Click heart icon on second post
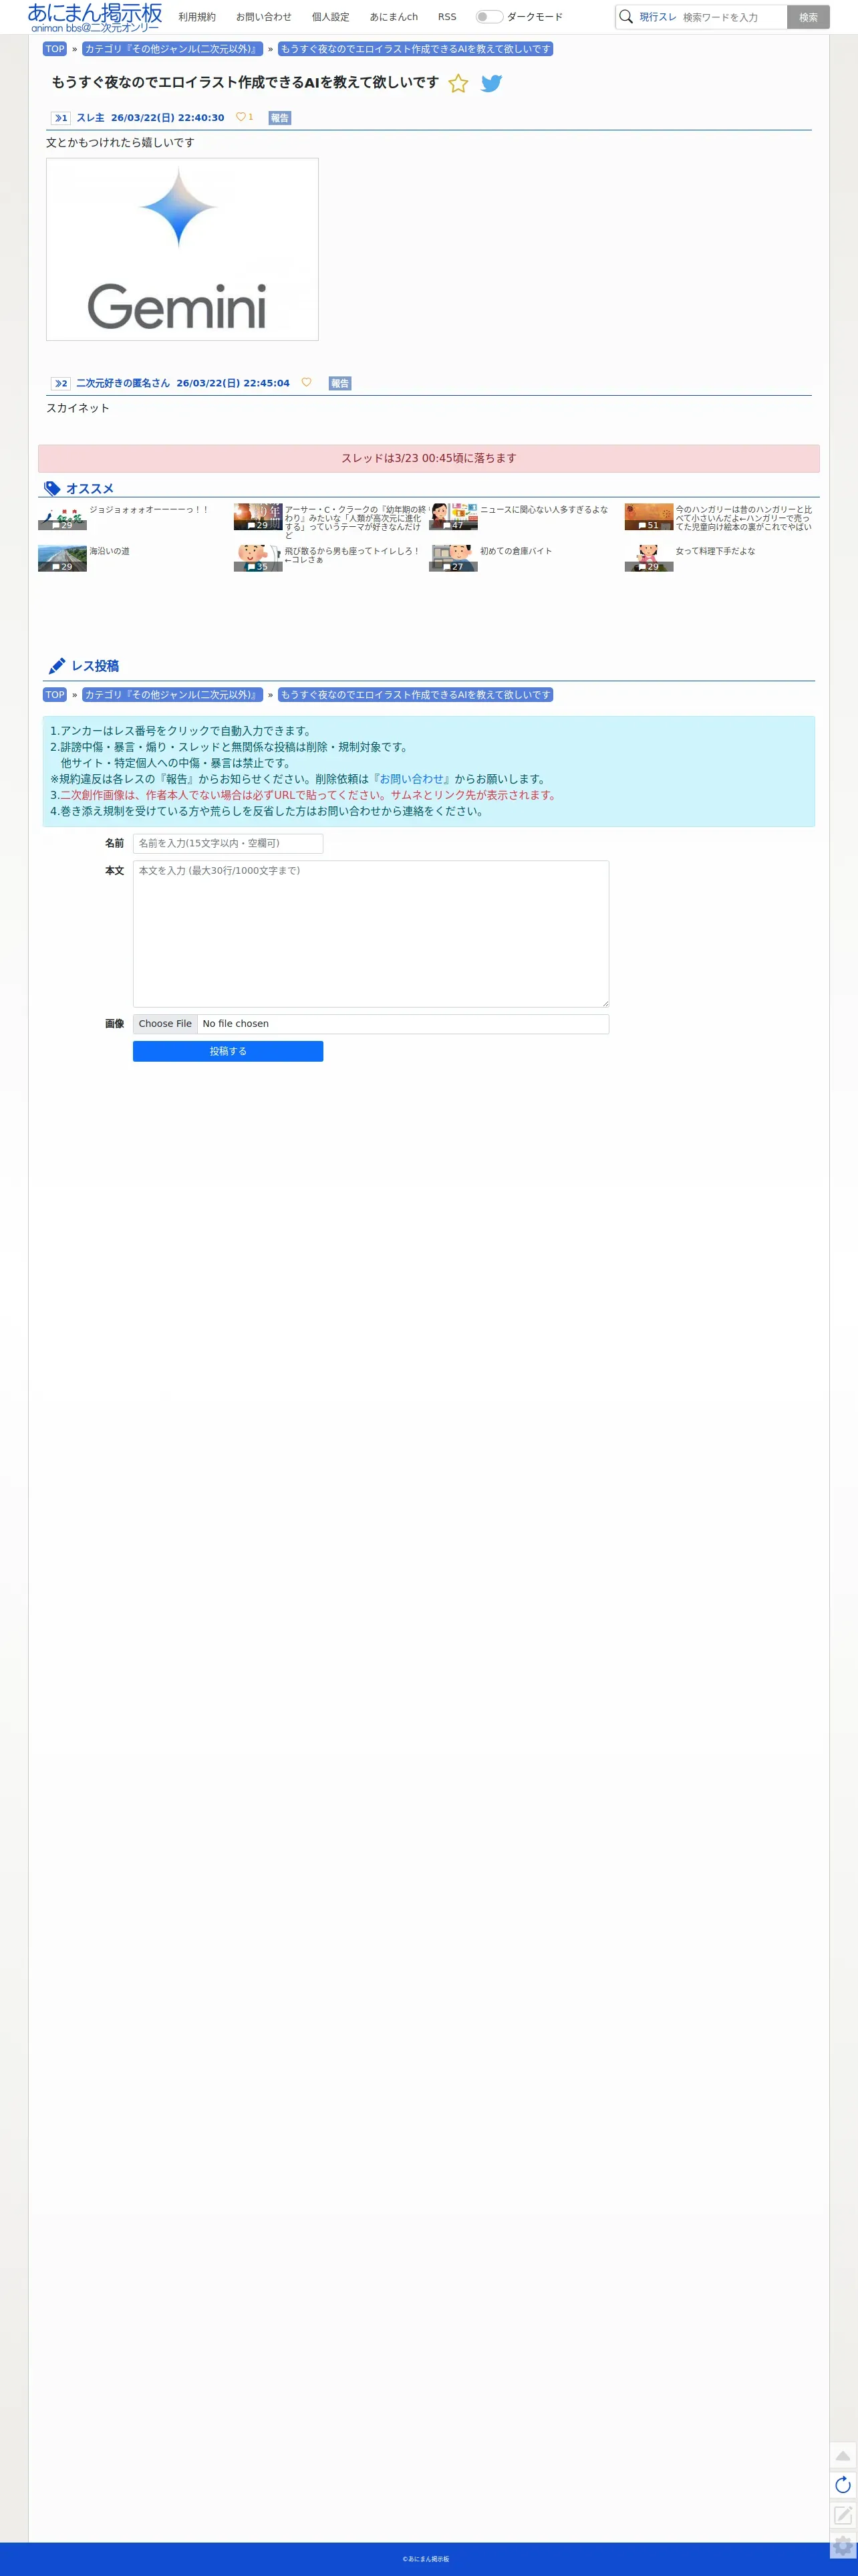 pos(306,382)
